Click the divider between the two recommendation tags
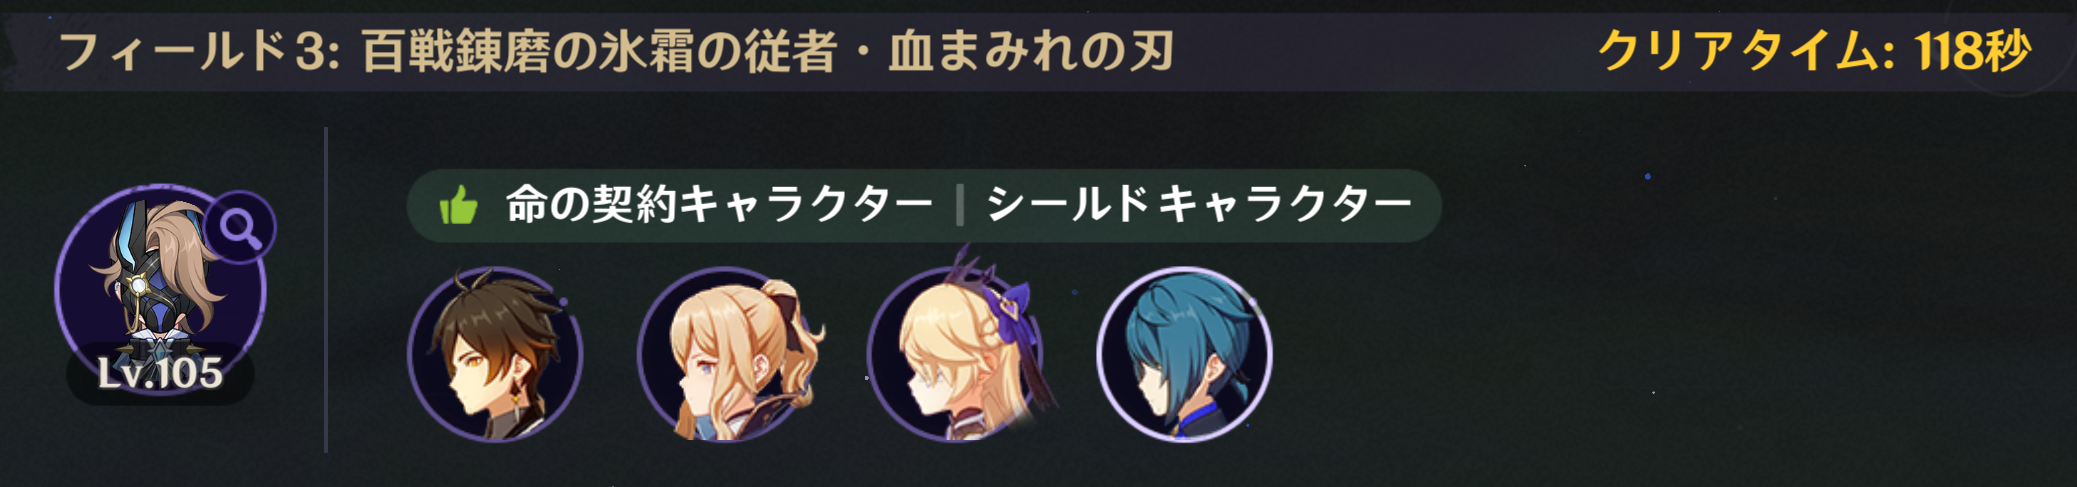The height and width of the screenshot is (487, 2077). pyautogui.click(x=960, y=206)
